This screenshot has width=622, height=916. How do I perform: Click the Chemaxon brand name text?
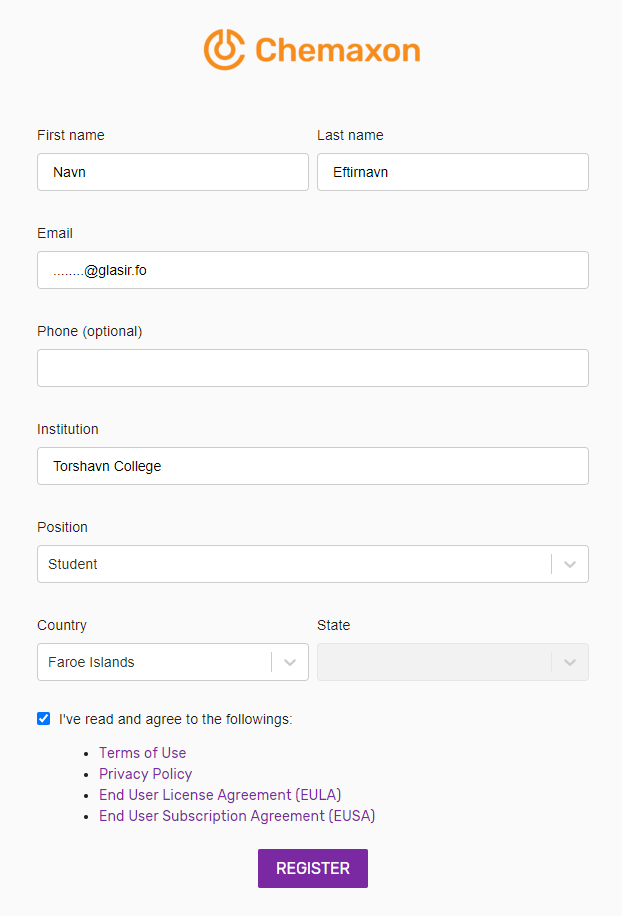[x=337, y=50]
